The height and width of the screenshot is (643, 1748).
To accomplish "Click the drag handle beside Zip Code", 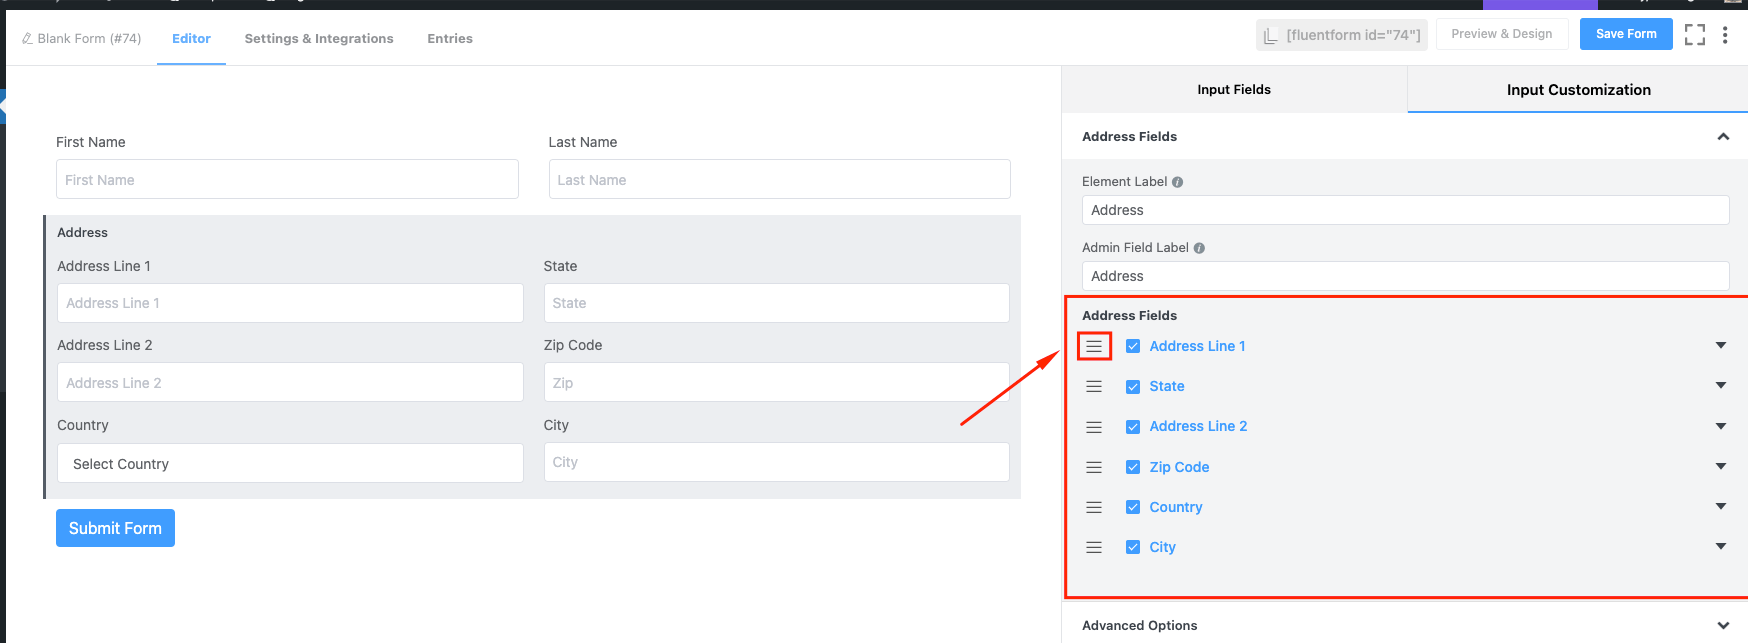I will point(1094,467).
